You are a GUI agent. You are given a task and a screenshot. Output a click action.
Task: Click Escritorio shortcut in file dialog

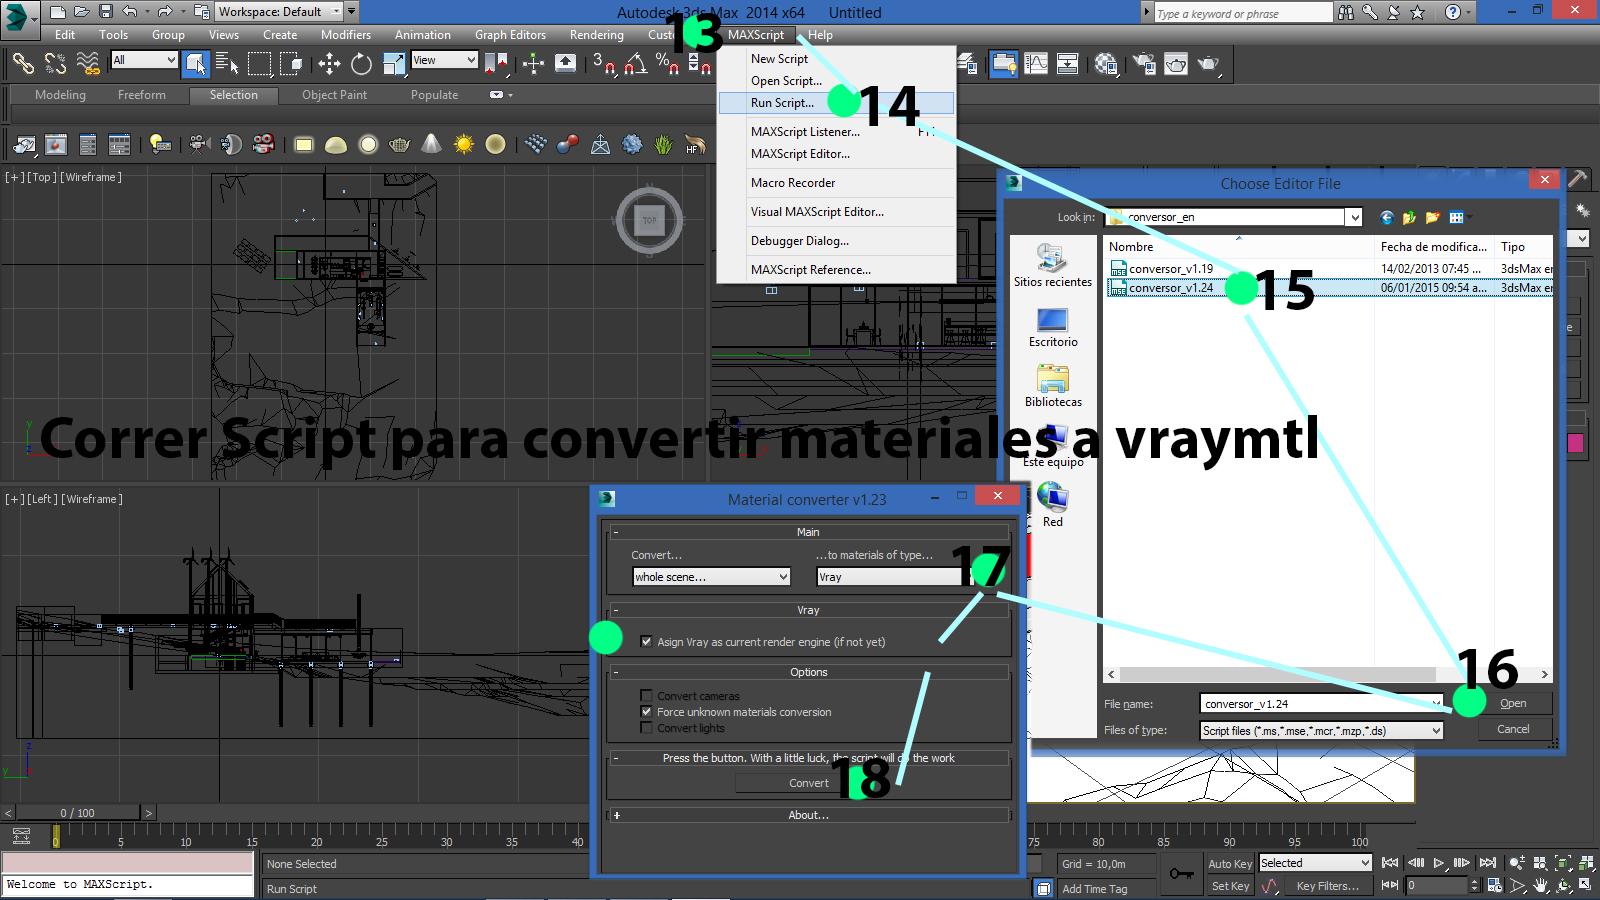click(x=1053, y=328)
